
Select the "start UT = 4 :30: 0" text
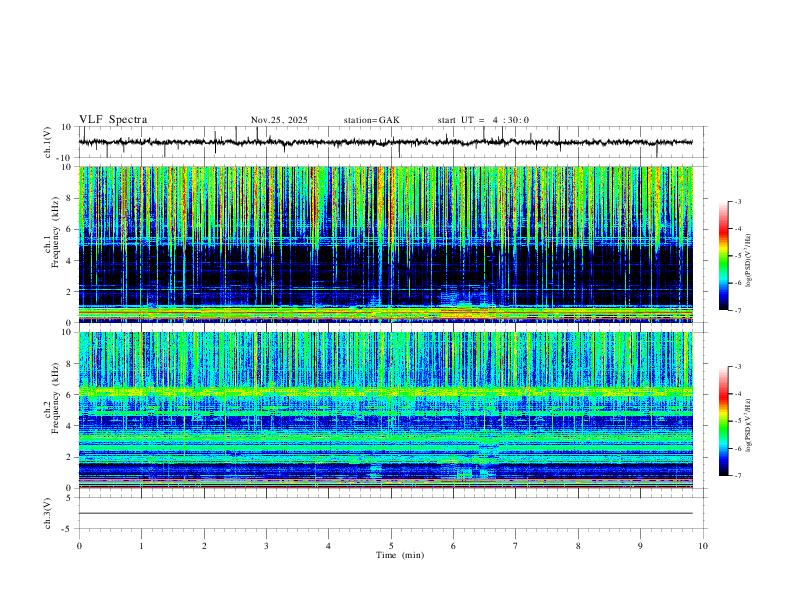483,120
